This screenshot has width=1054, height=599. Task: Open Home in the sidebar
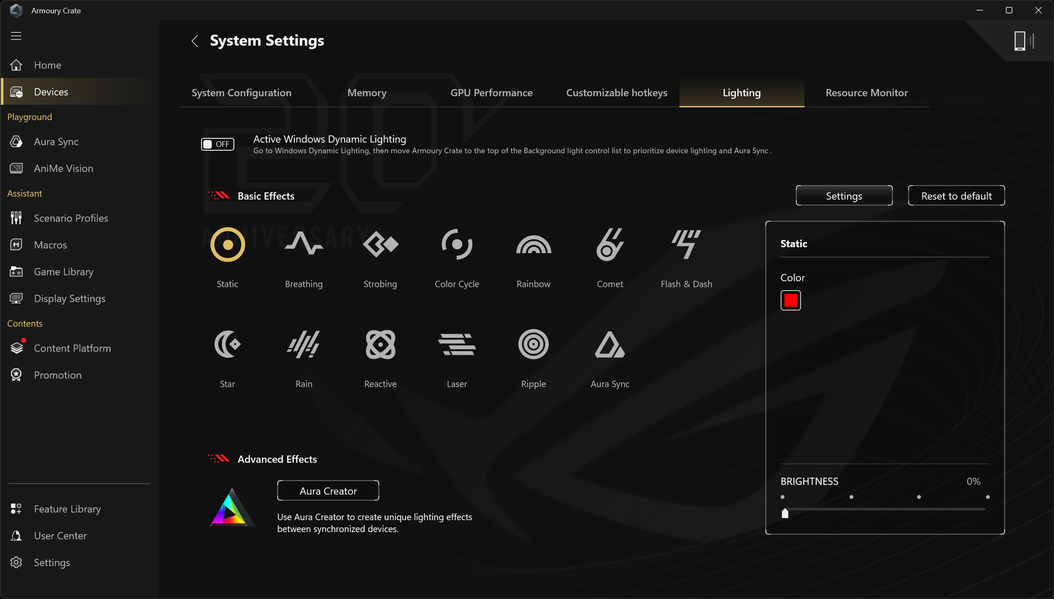coord(79,65)
